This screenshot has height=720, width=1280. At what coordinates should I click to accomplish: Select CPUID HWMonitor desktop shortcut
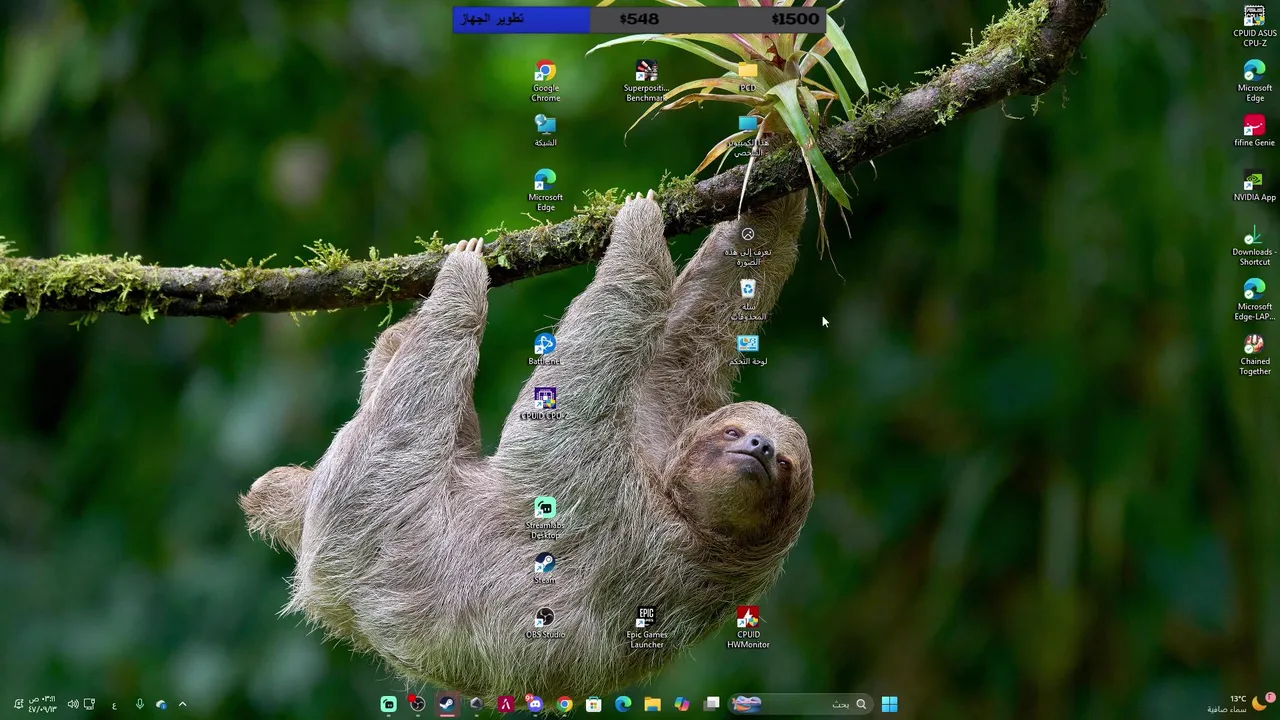point(747,628)
